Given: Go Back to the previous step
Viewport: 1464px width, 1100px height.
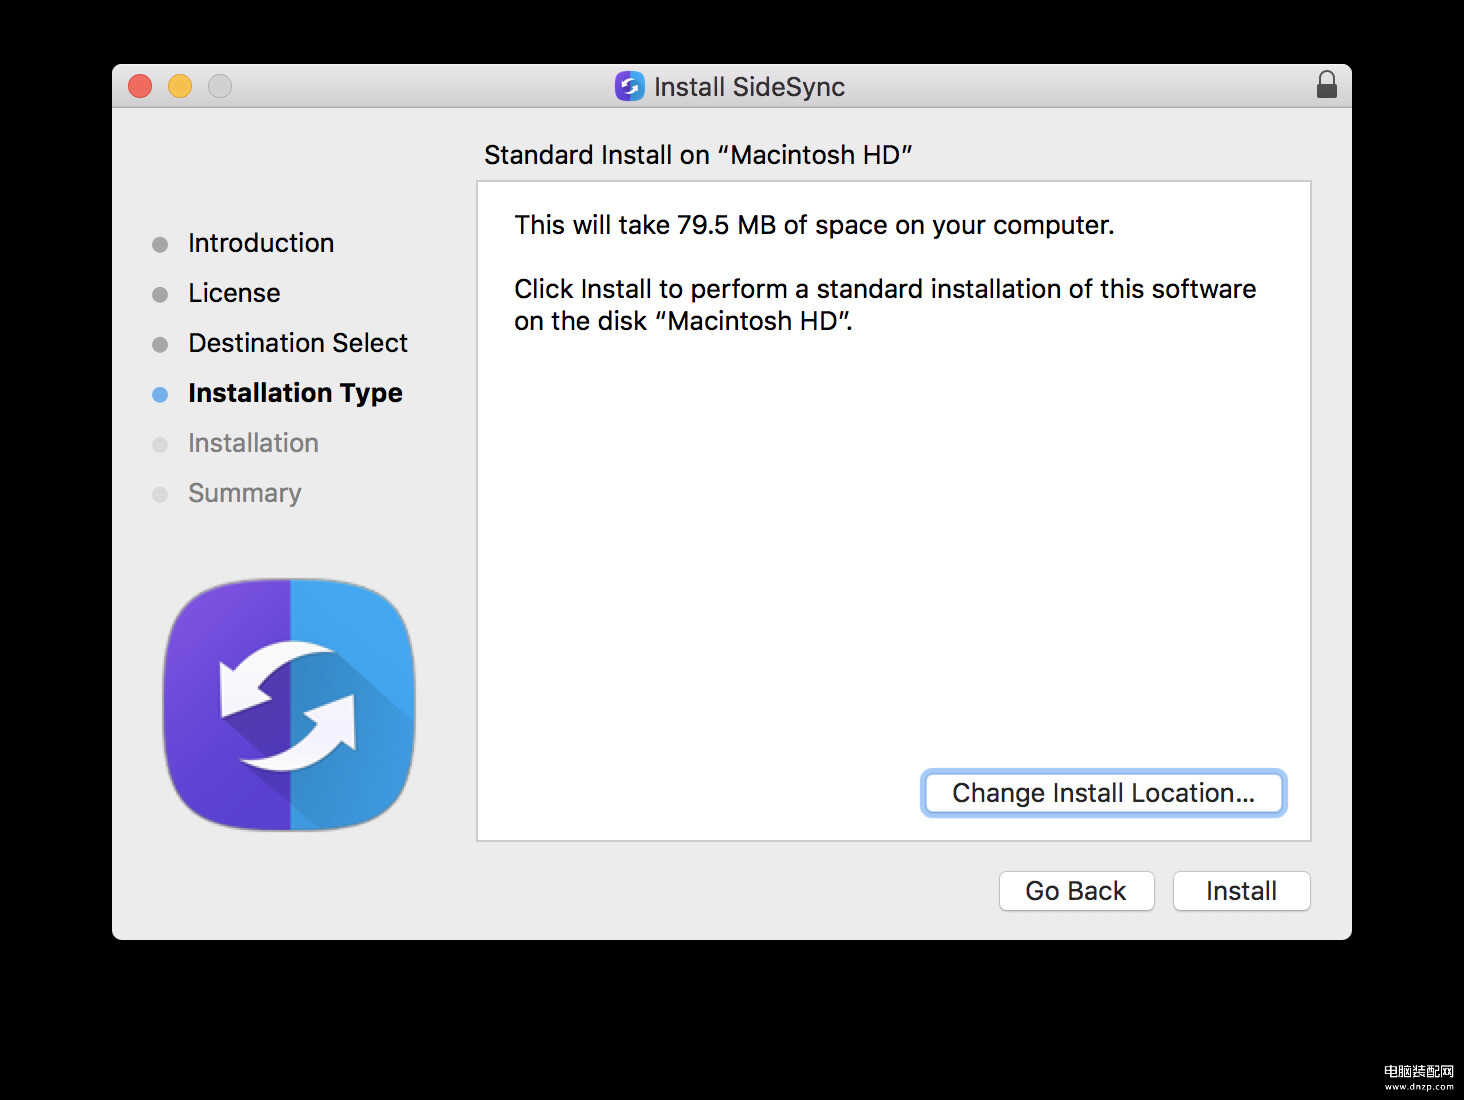Looking at the screenshot, I should 1076,890.
